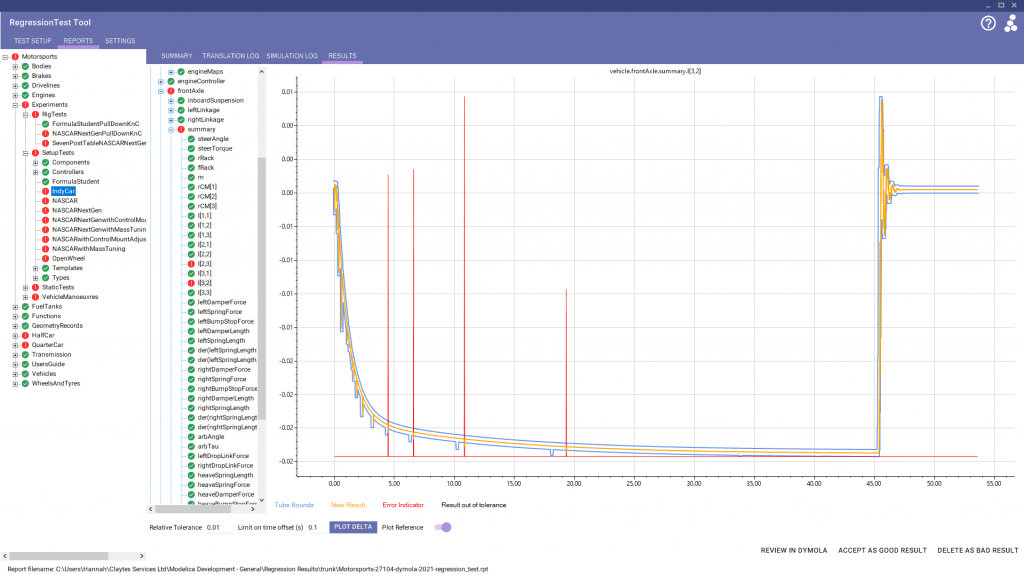Click the red error icon beside RigTests
This screenshot has width=1024, height=575.
click(x=36, y=114)
